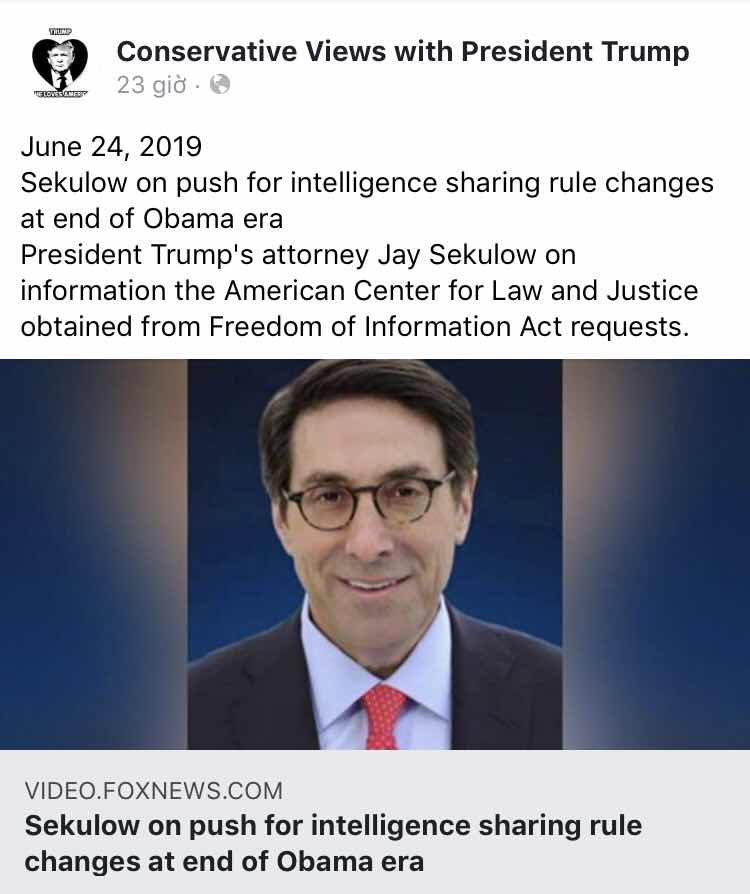Open the page's heart-shaped Trump profile picture
Screen dimensions: 750x894
click(x=60, y=63)
